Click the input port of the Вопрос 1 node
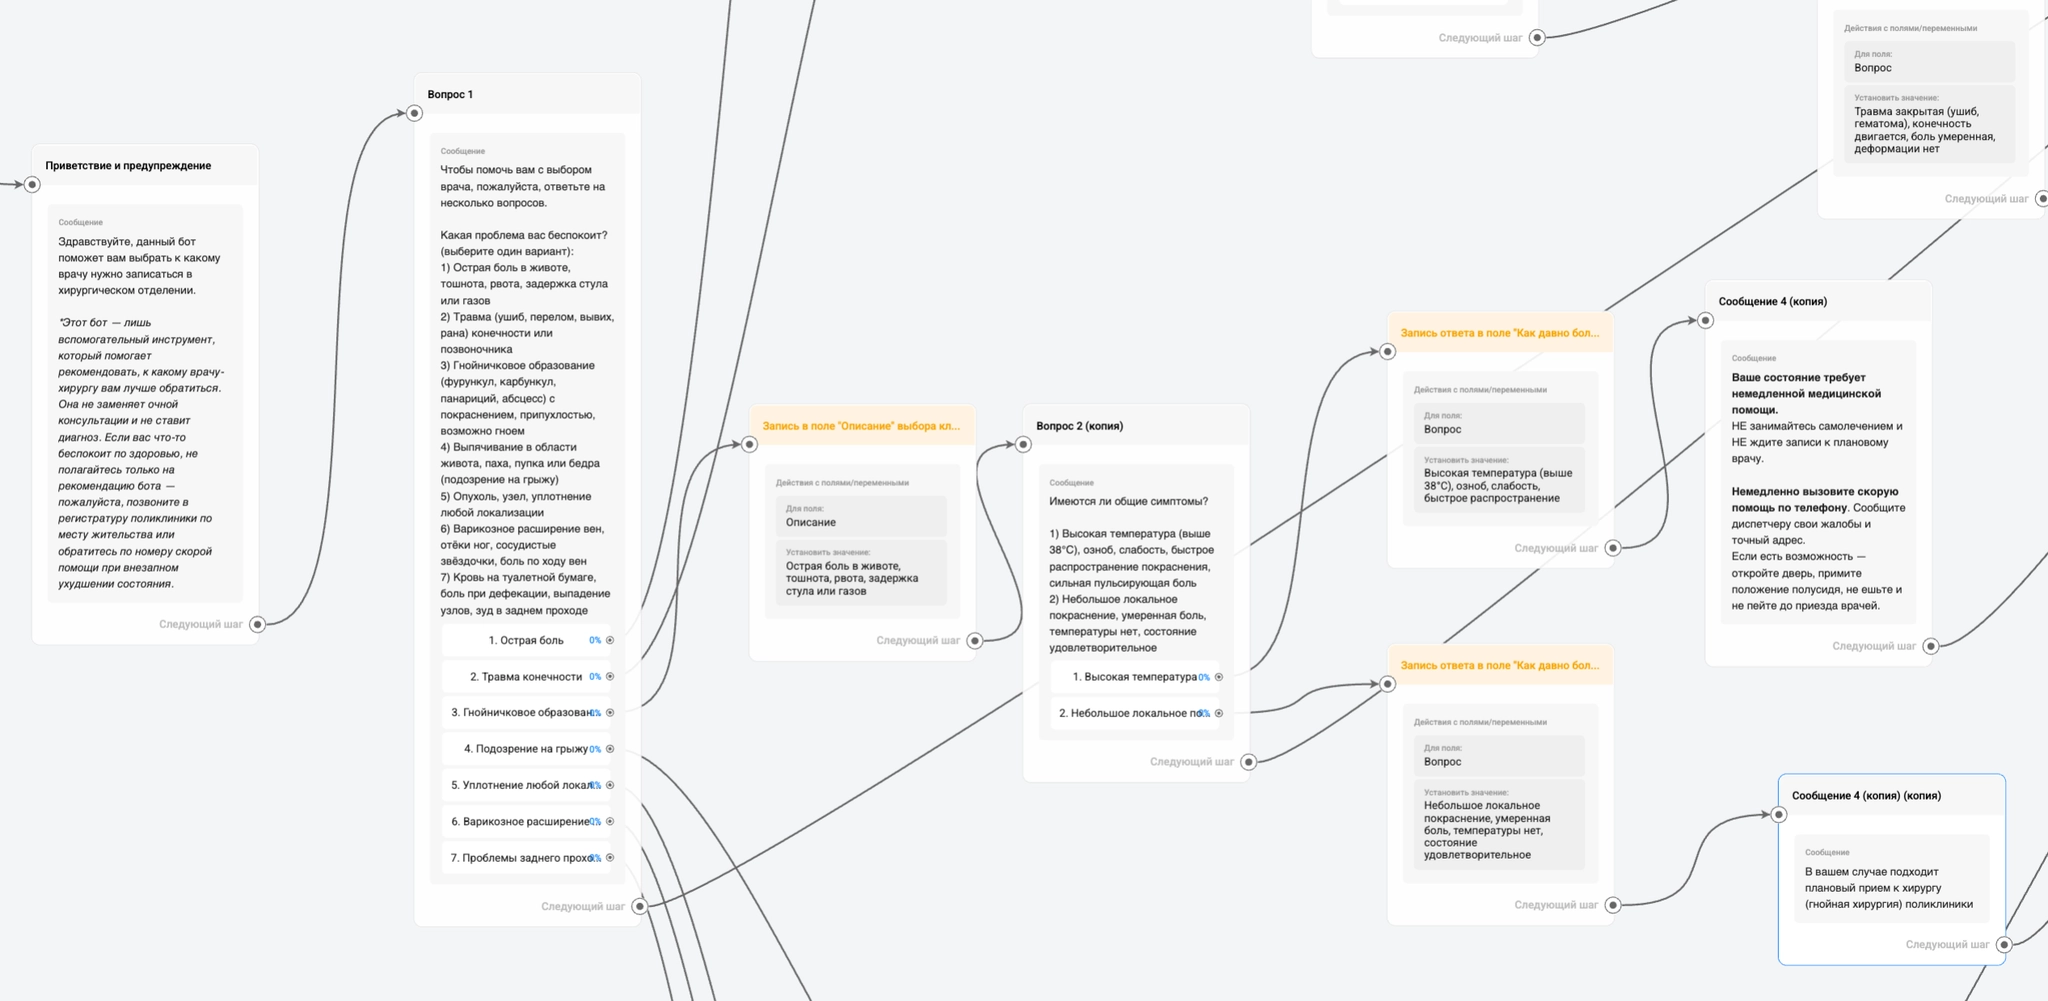The width and height of the screenshot is (2048, 1001). pyautogui.click(x=414, y=113)
